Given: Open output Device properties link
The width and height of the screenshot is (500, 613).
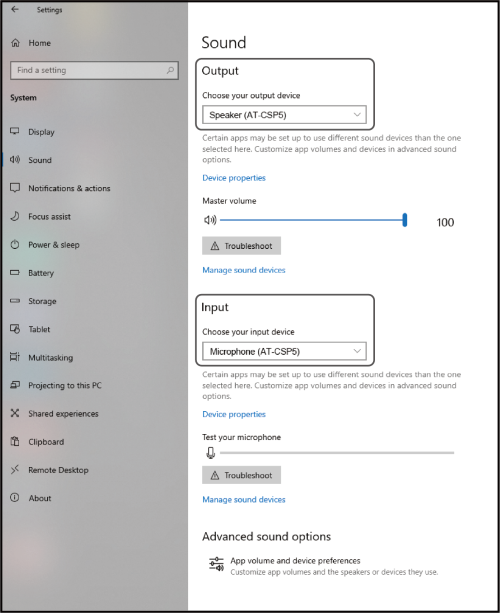Looking at the screenshot, I should click(x=234, y=178).
